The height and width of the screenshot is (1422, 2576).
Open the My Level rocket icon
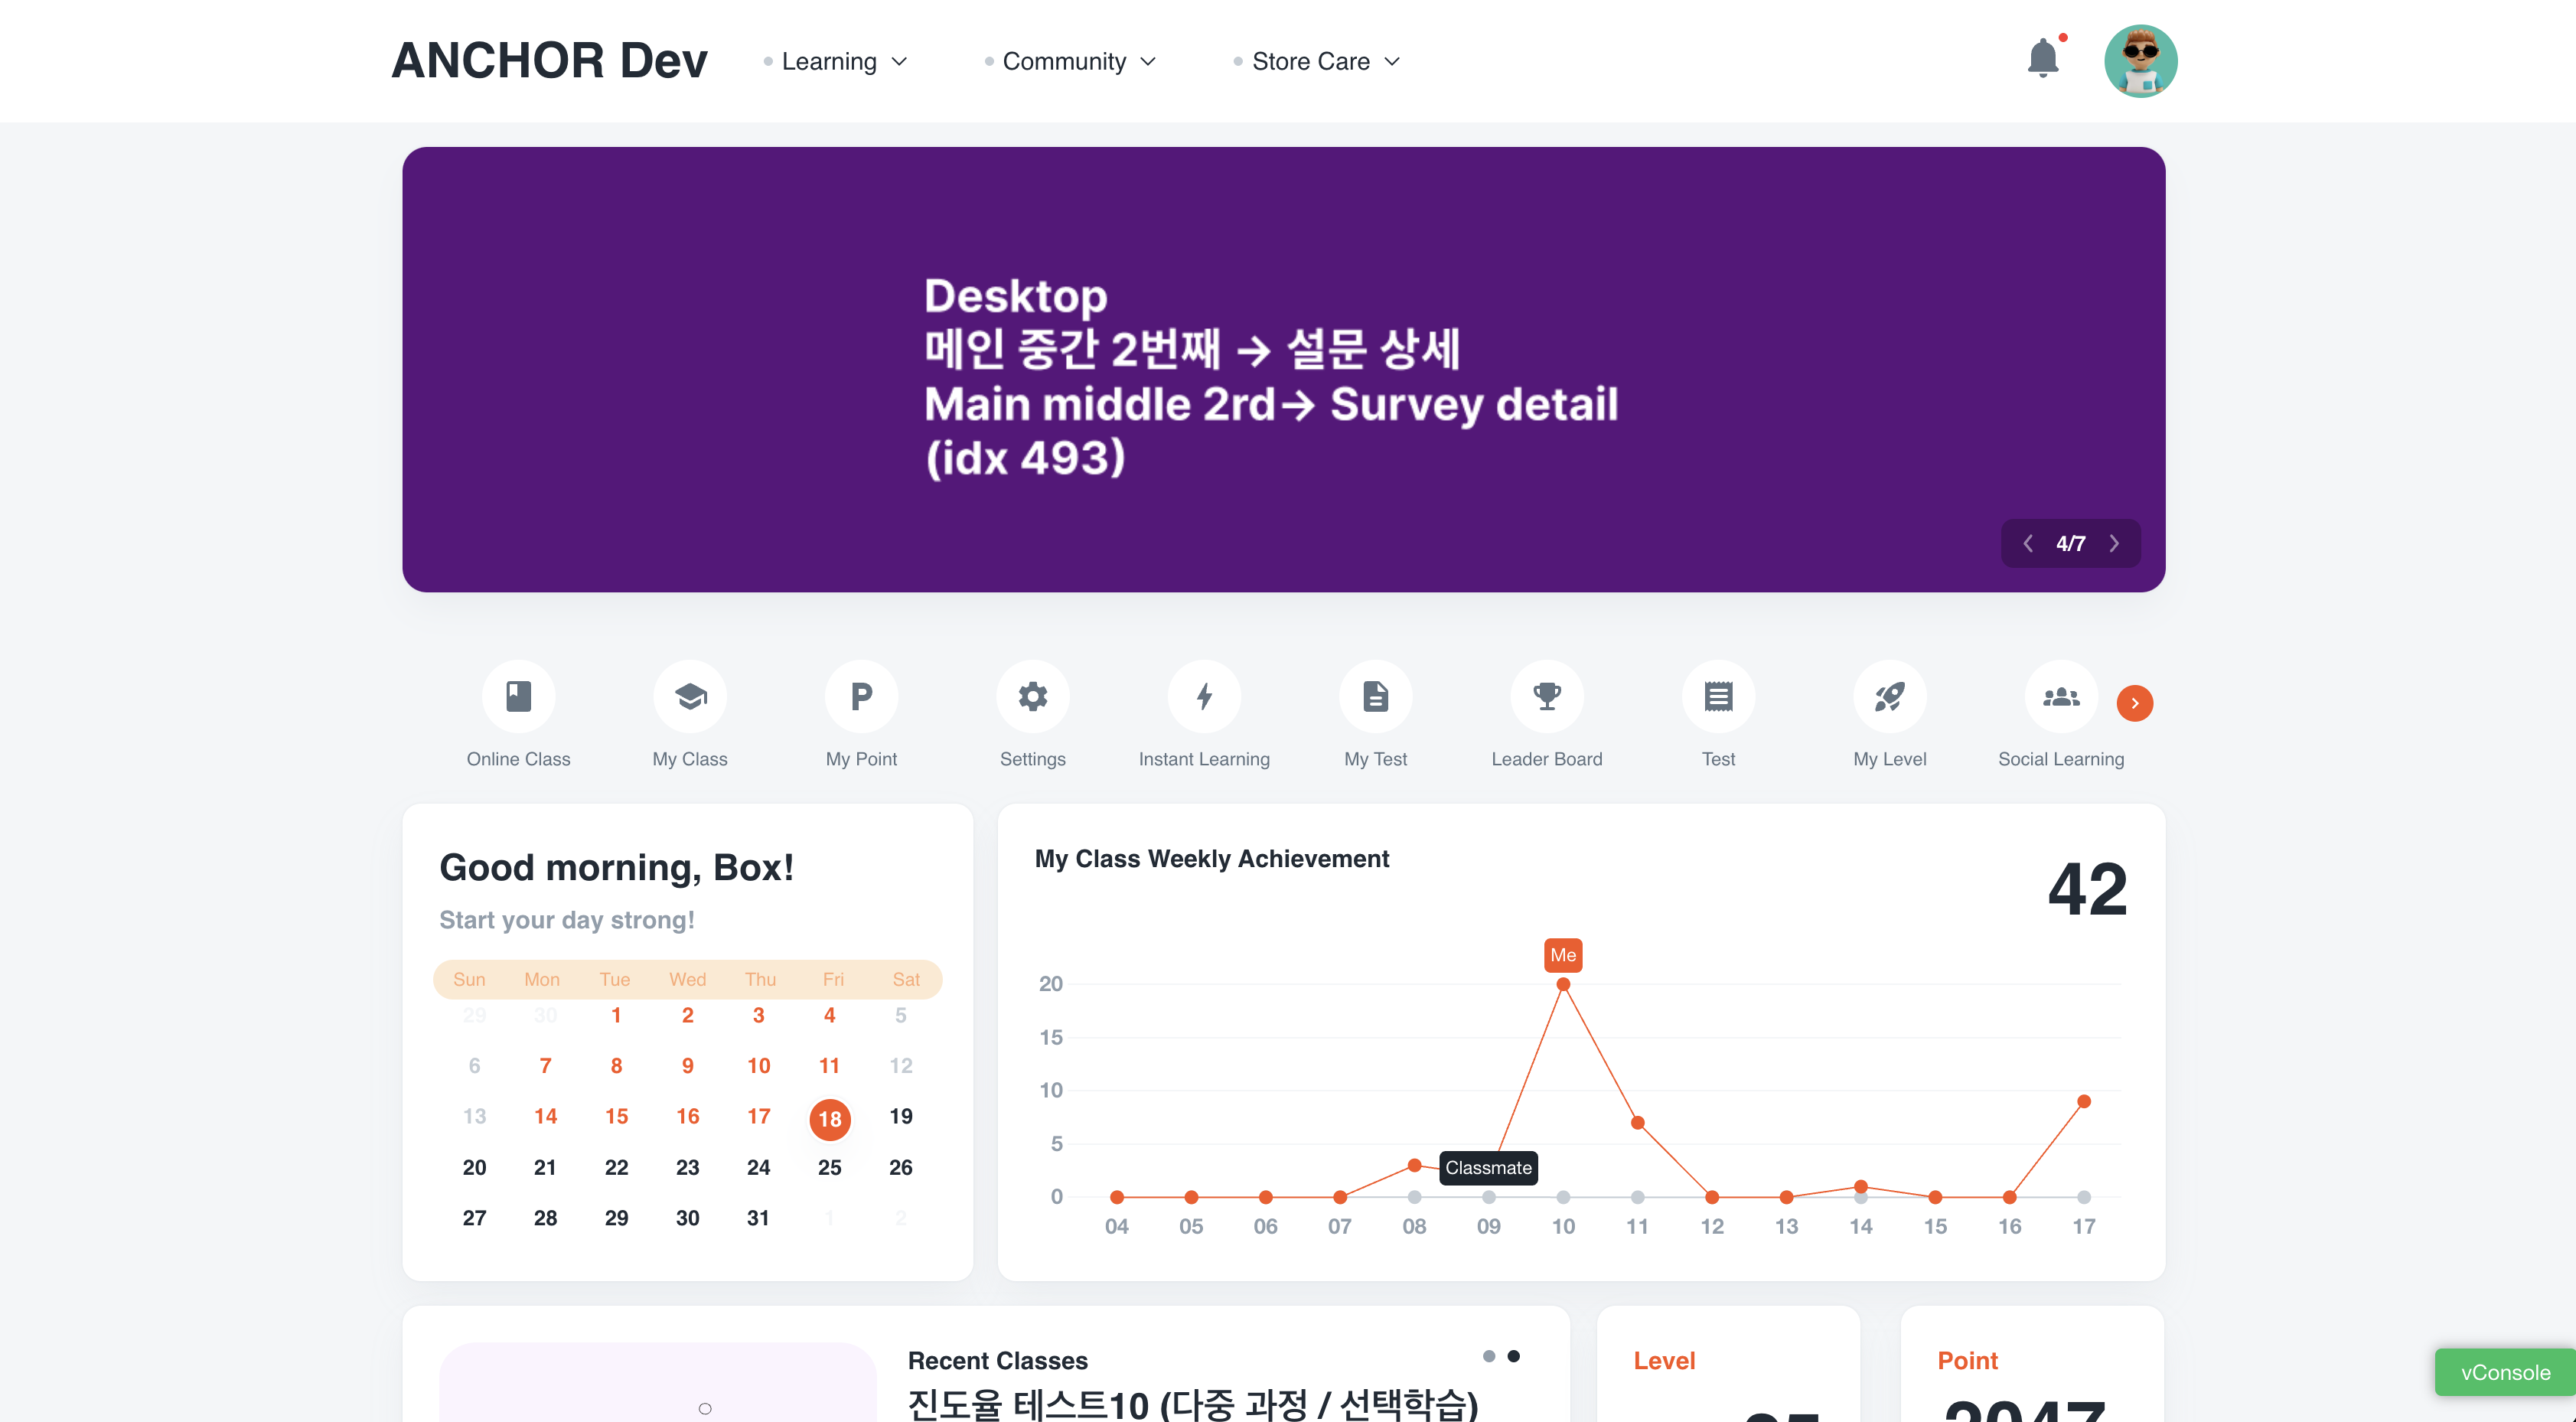point(1890,696)
